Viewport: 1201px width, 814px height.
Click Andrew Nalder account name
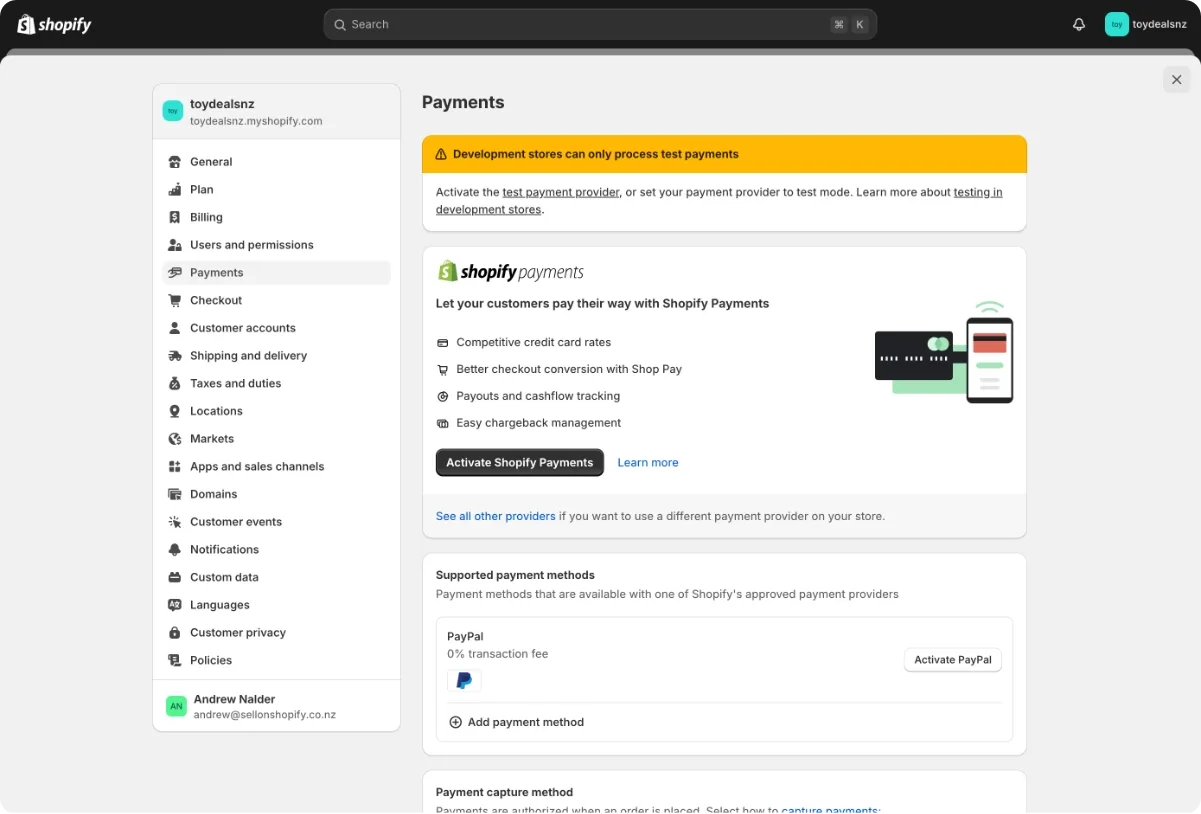coord(234,699)
